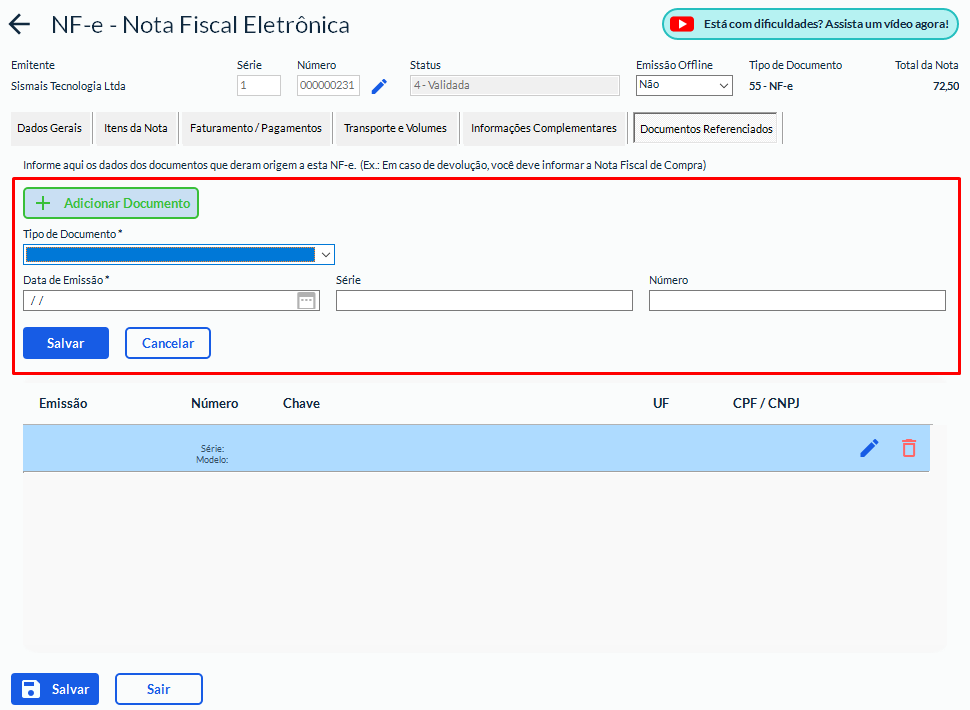970x710 pixels.
Task: Open the calendar picker for Data de Emissão
Action: (307, 301)
